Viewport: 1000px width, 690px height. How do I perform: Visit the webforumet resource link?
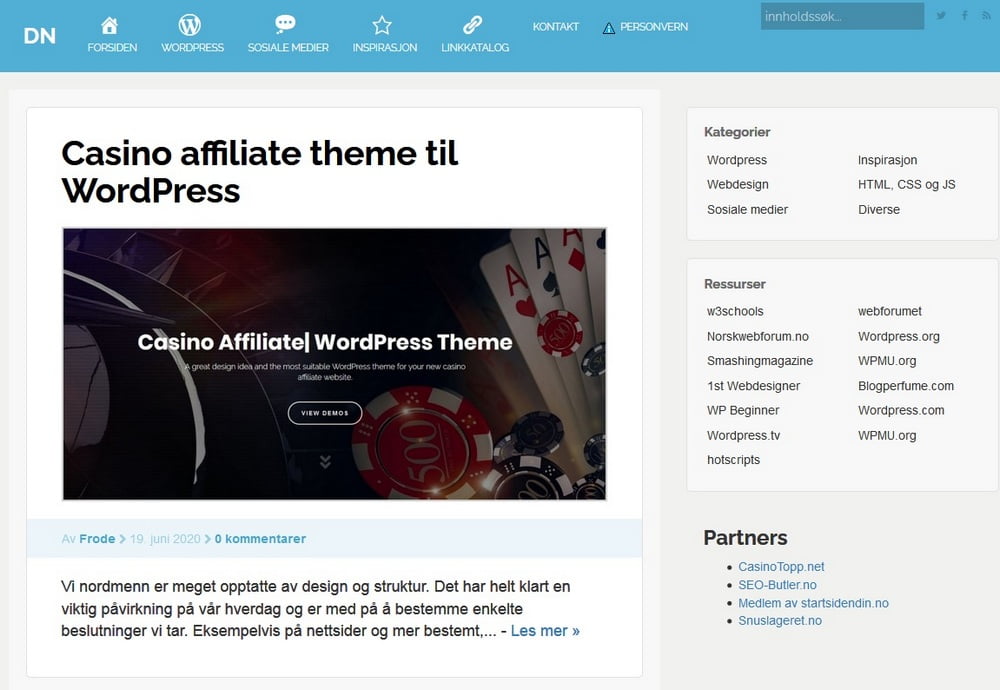point(890,311)
